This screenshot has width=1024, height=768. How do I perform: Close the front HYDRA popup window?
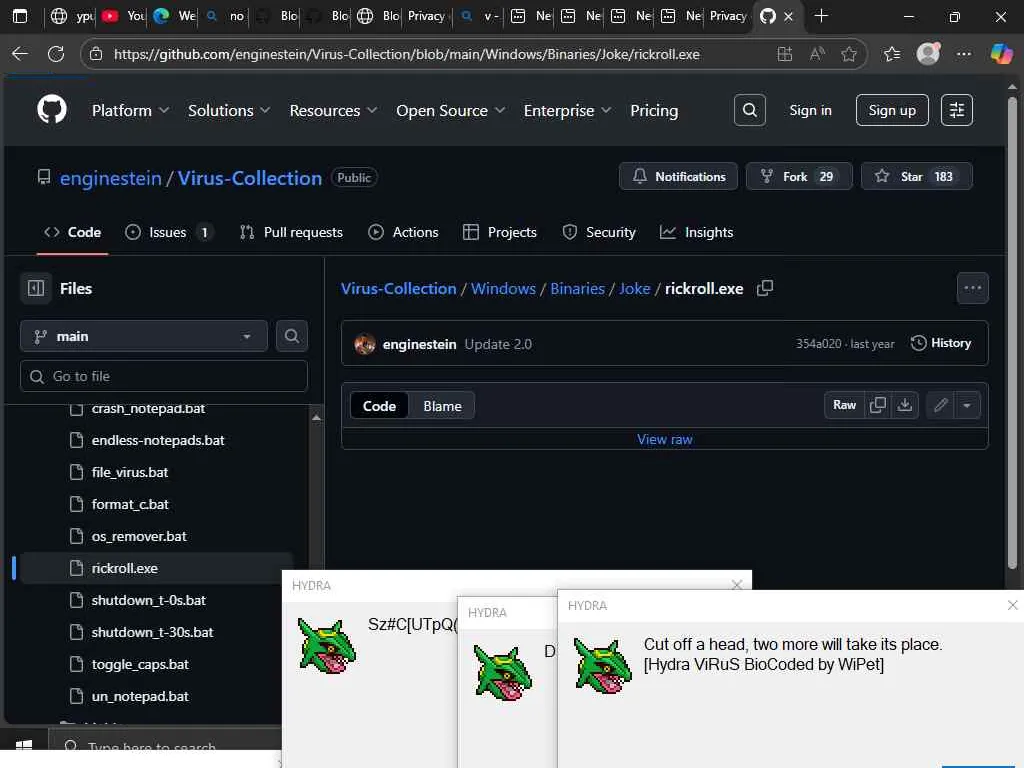(1012, 605)
